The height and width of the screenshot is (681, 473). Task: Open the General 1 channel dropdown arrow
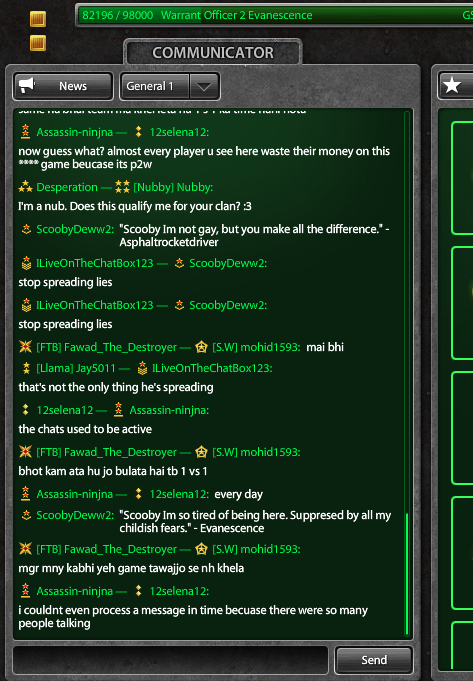pos(204,86)
